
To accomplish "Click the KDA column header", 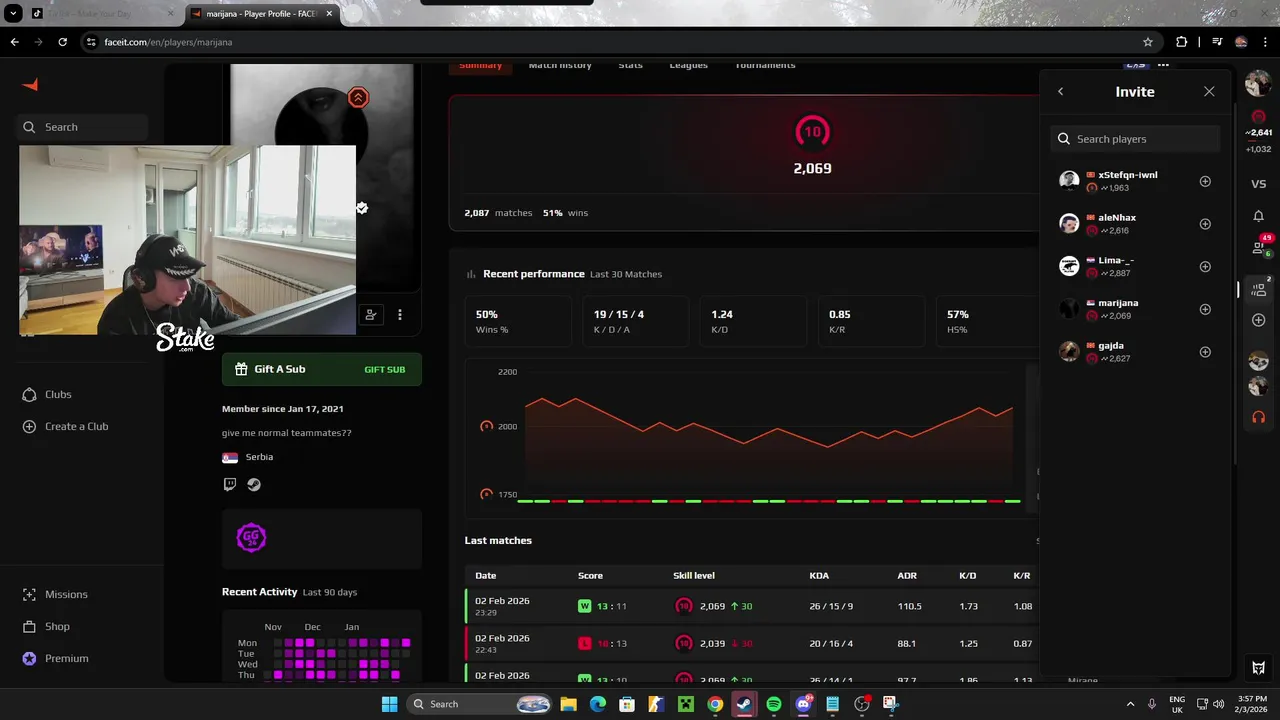I will coord(819,576).
